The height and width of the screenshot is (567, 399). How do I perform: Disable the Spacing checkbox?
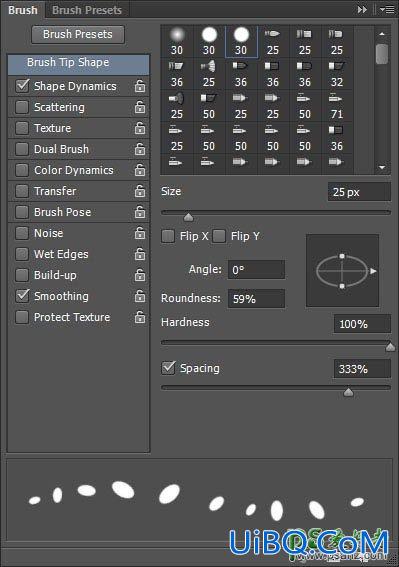pos(168,368)
